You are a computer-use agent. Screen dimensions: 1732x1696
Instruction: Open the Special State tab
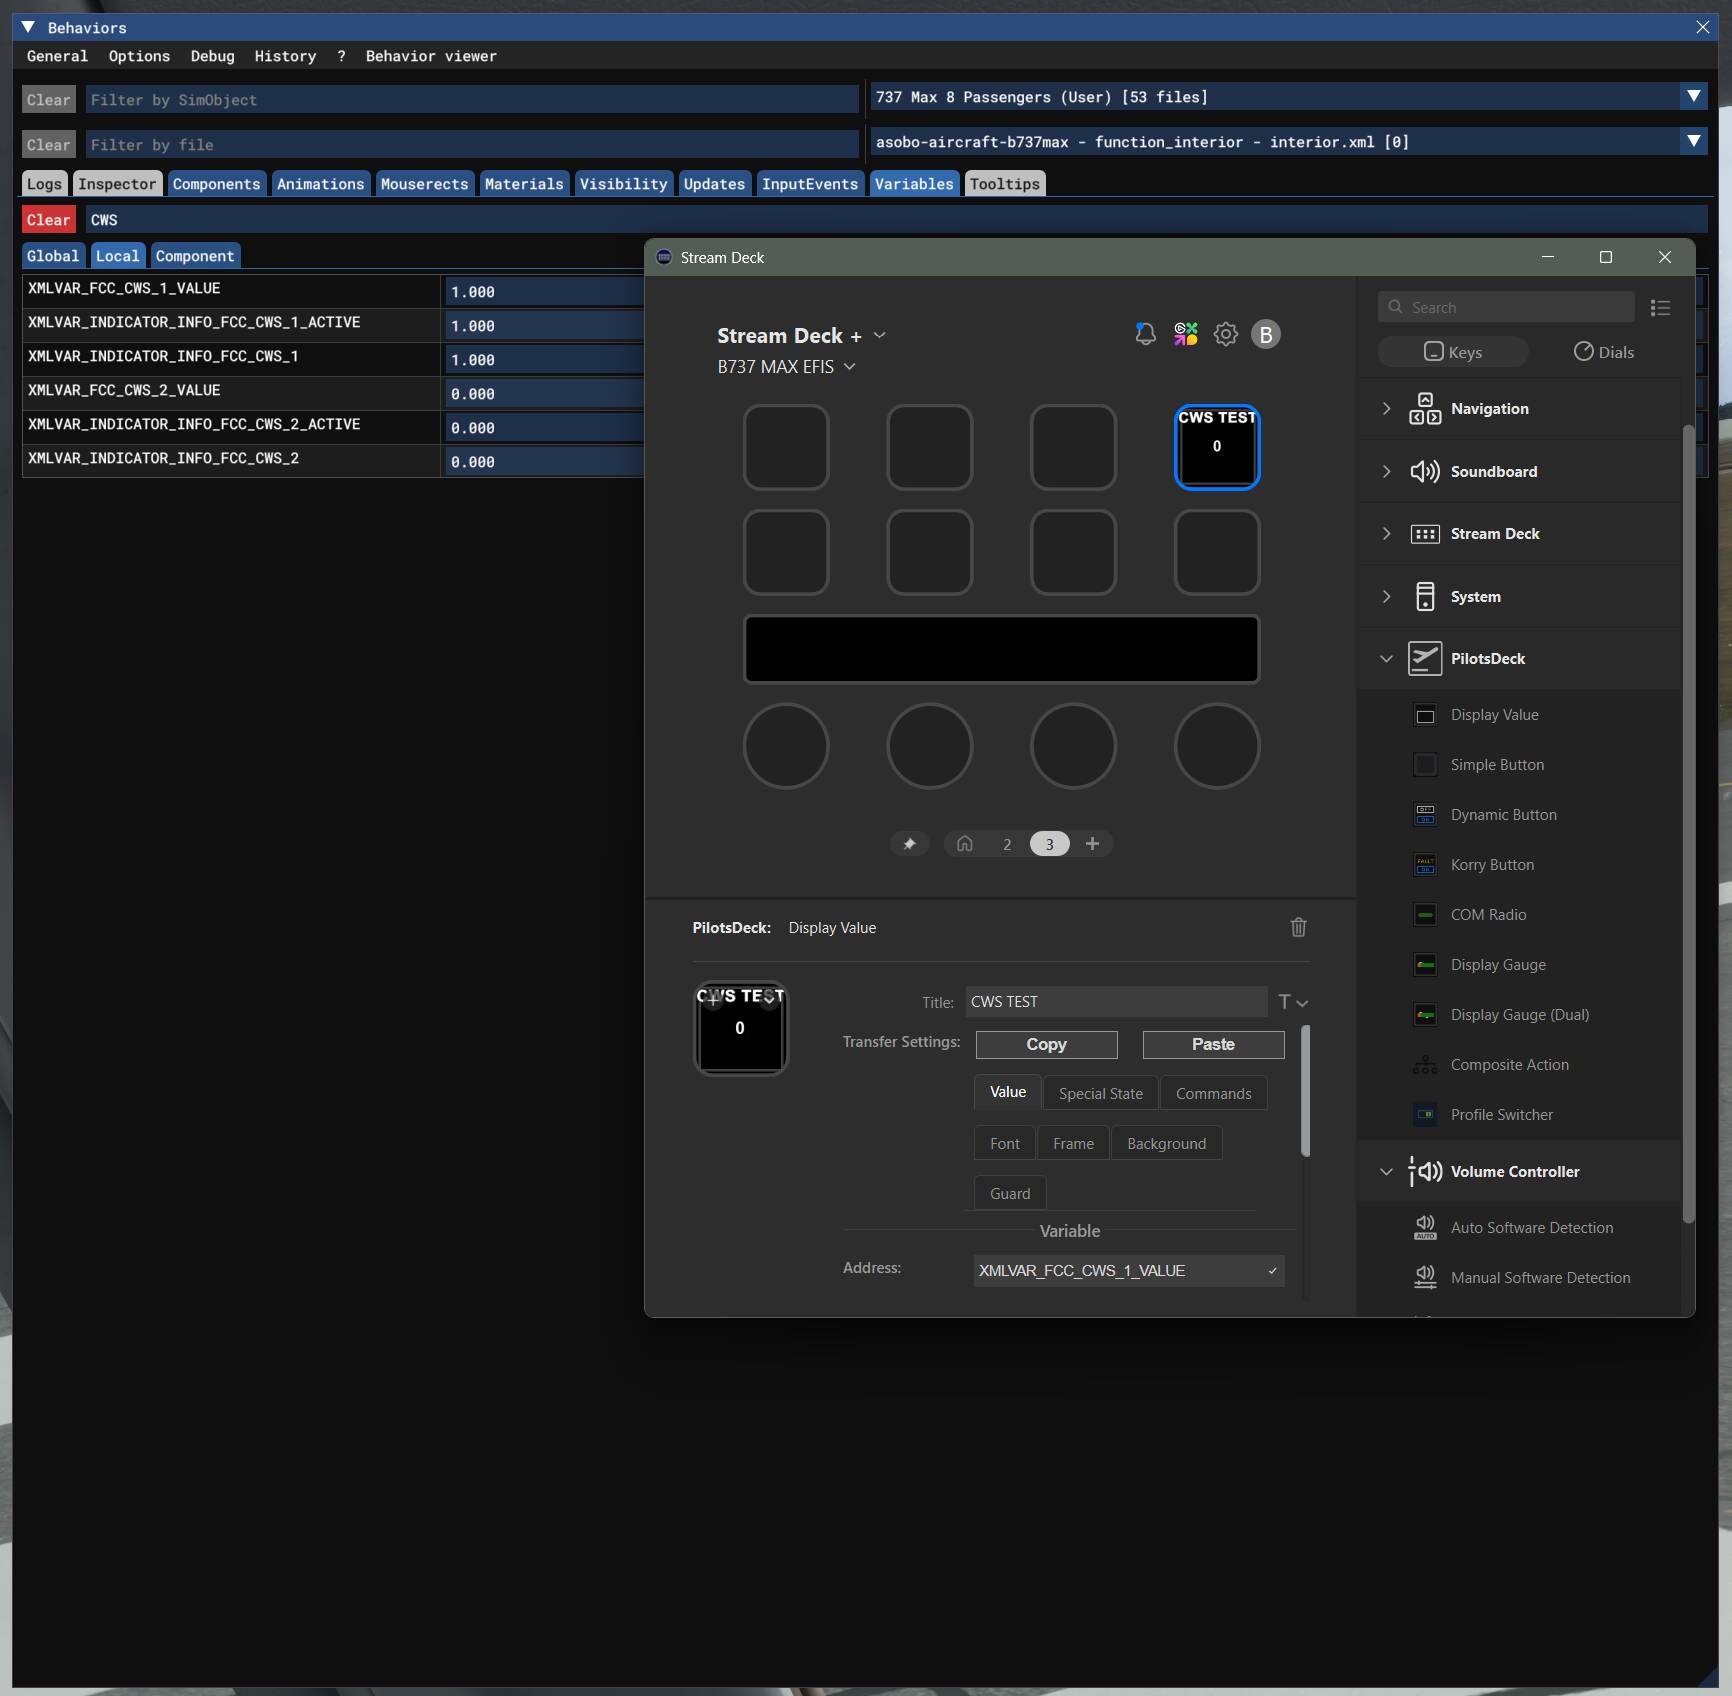1101,1094
